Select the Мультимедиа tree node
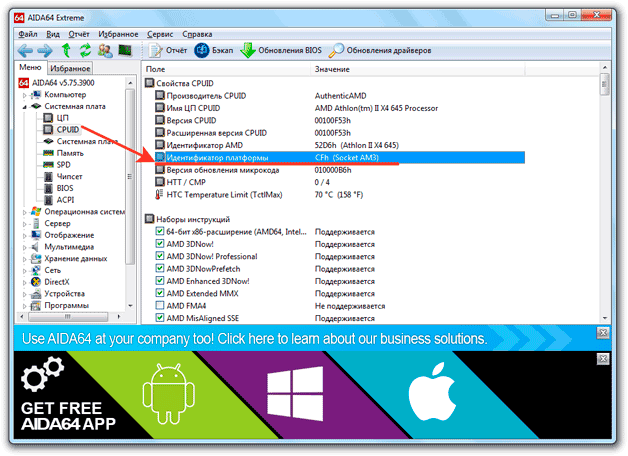This screenshot has width=628, height=456. coord(62,247)
